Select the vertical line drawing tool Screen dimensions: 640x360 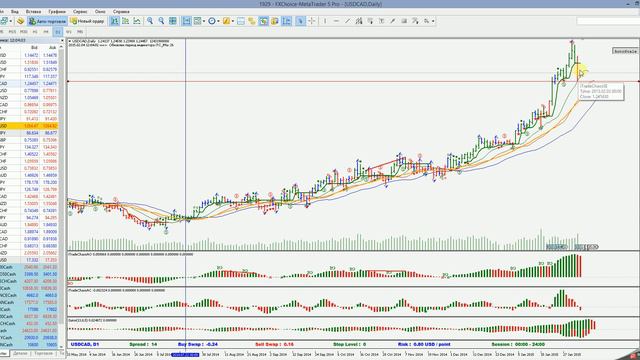(325, 21)
